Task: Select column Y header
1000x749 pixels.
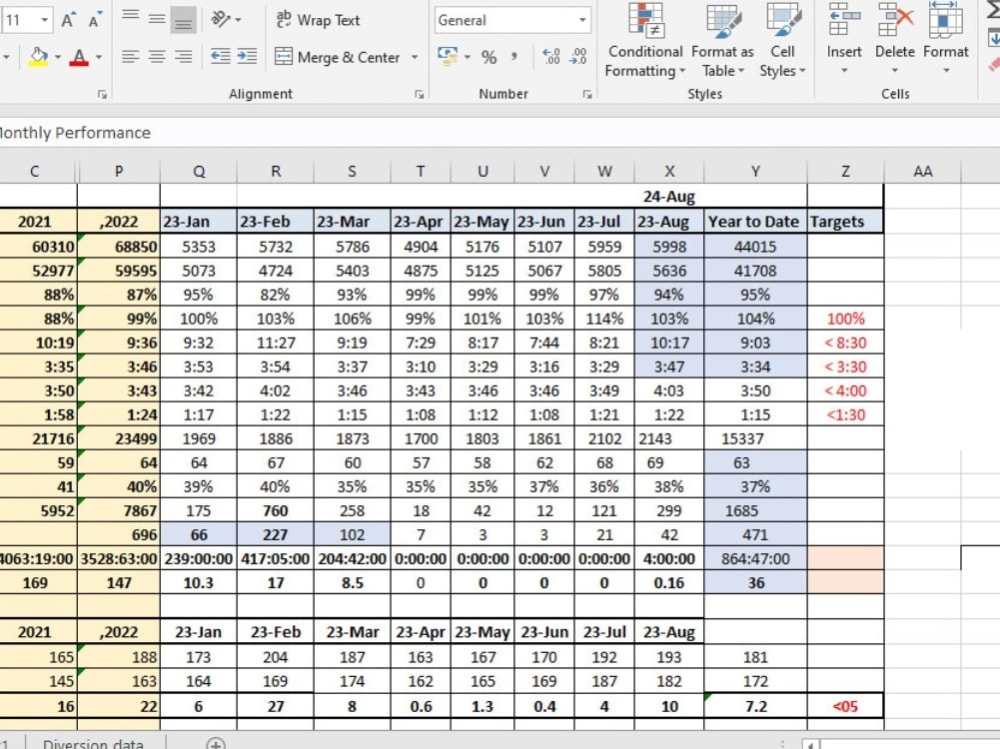Action: point(755,171)
